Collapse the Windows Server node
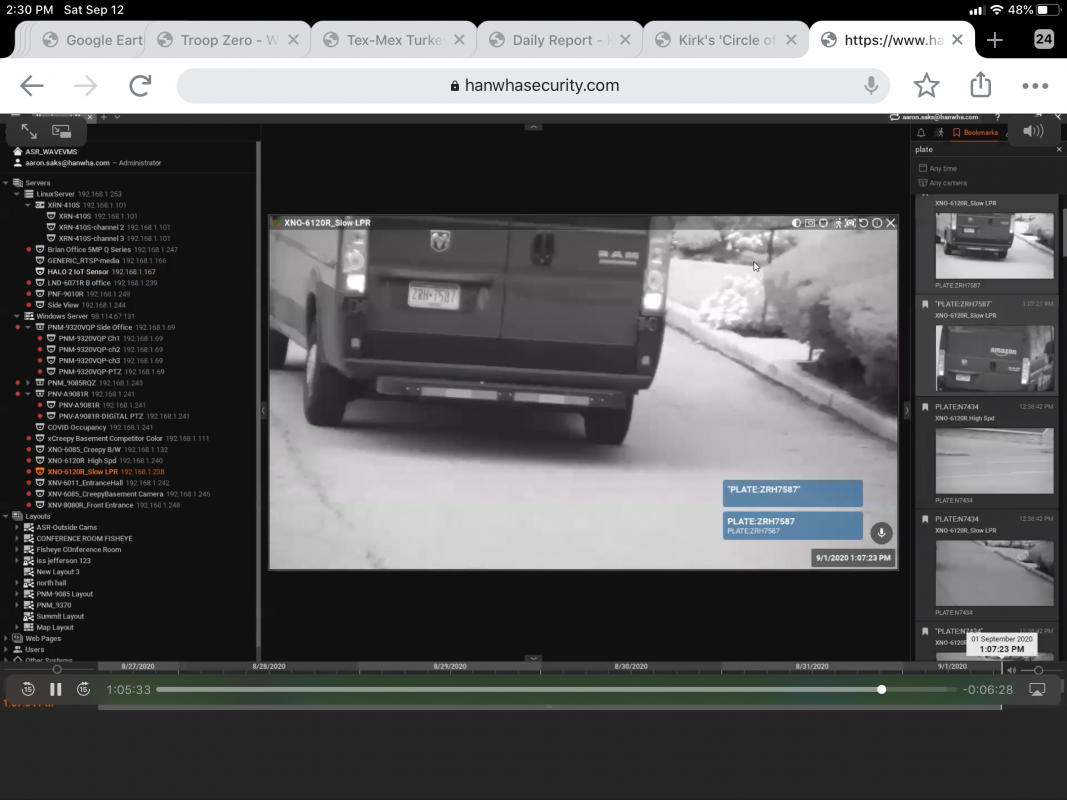The height and width of the screenshot is (800, 1067). click(17, 316)
